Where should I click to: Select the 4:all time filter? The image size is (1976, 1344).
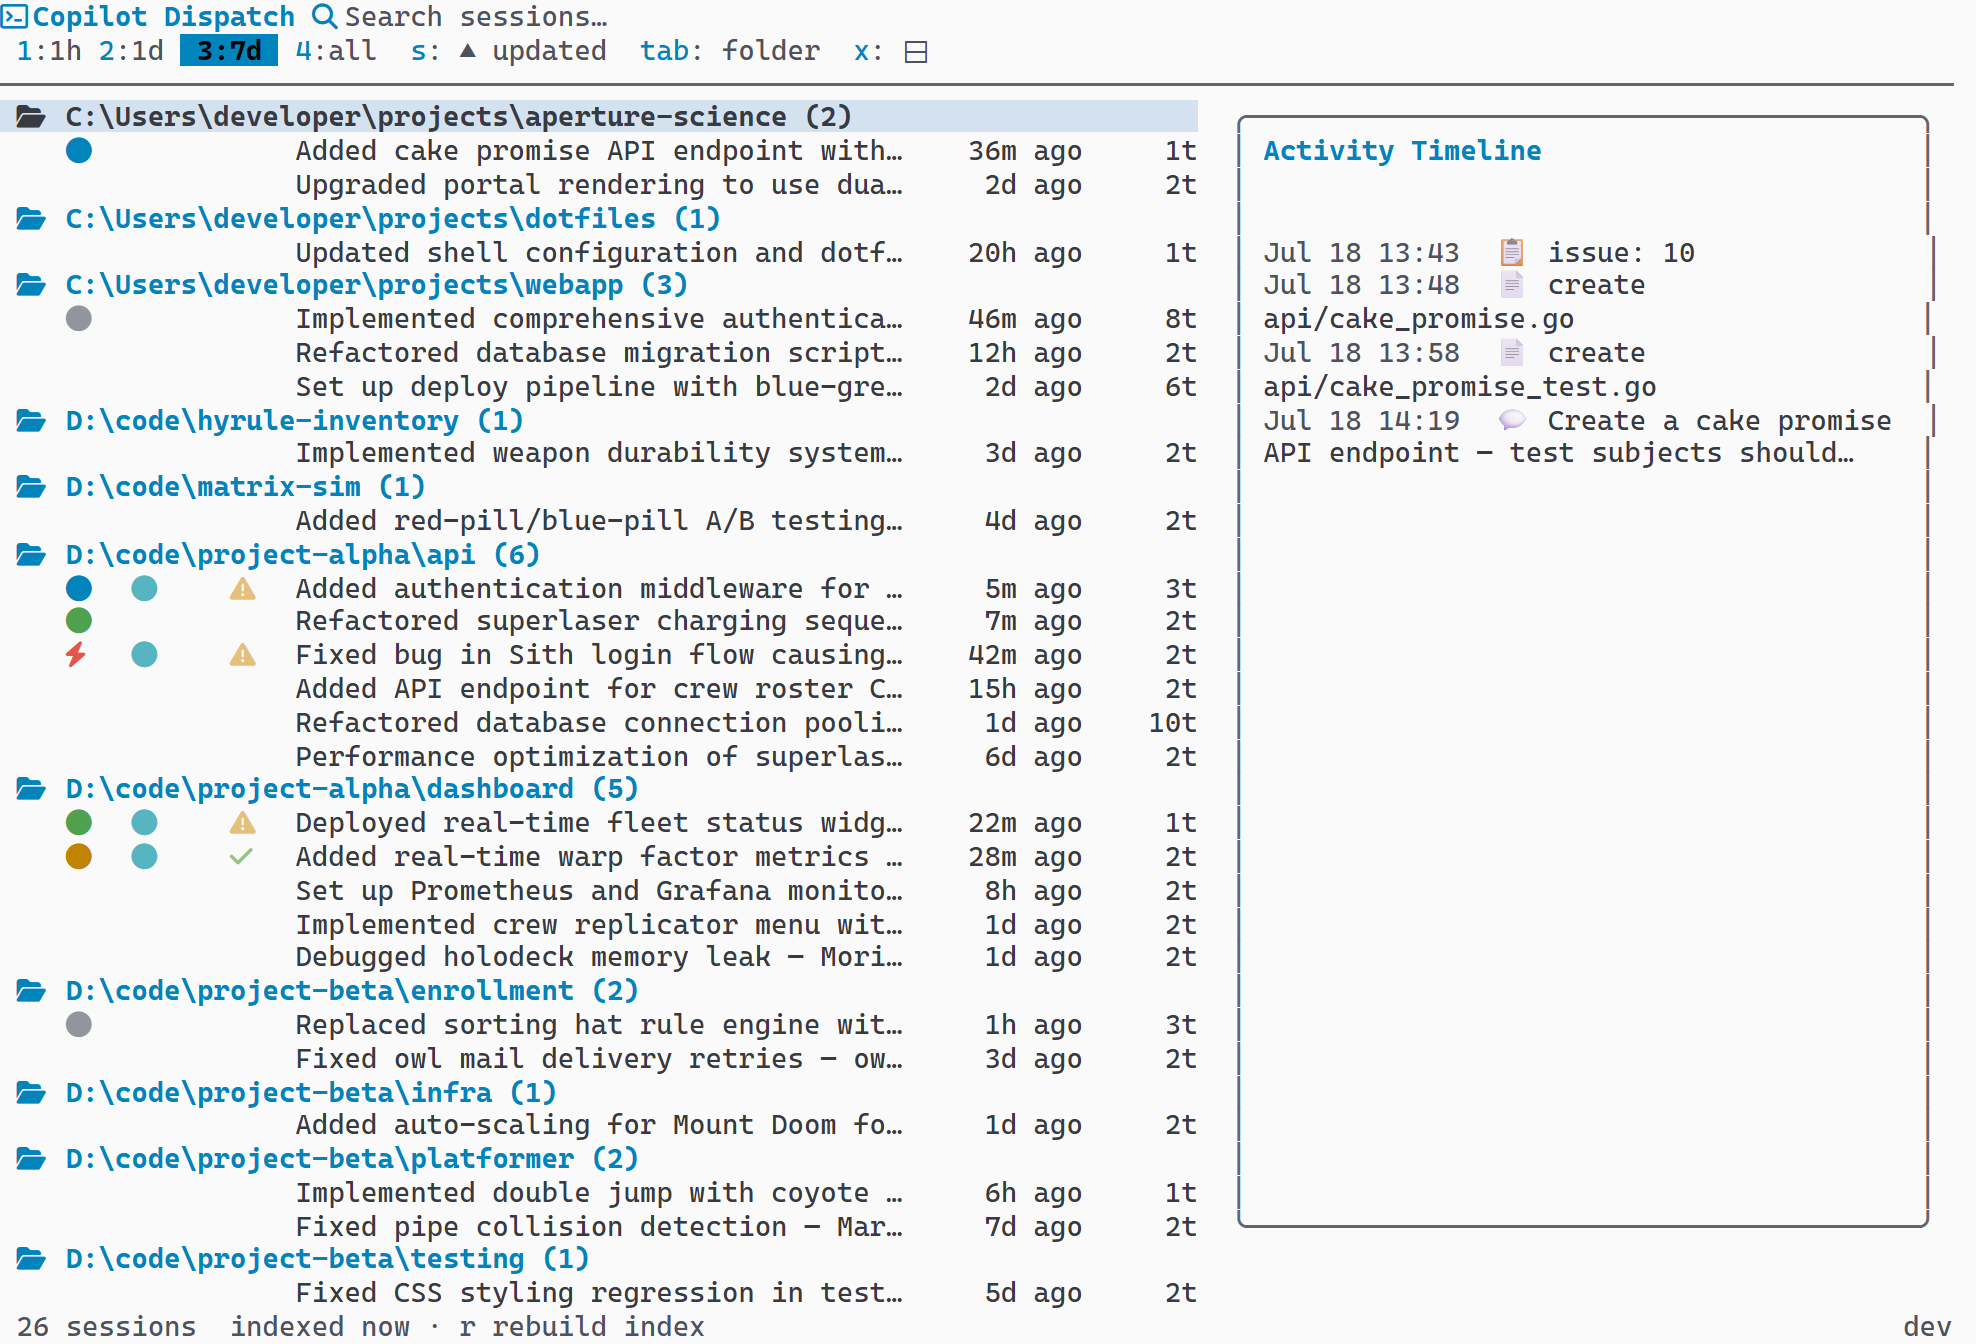pyautogui.click(x=336, y=51)
